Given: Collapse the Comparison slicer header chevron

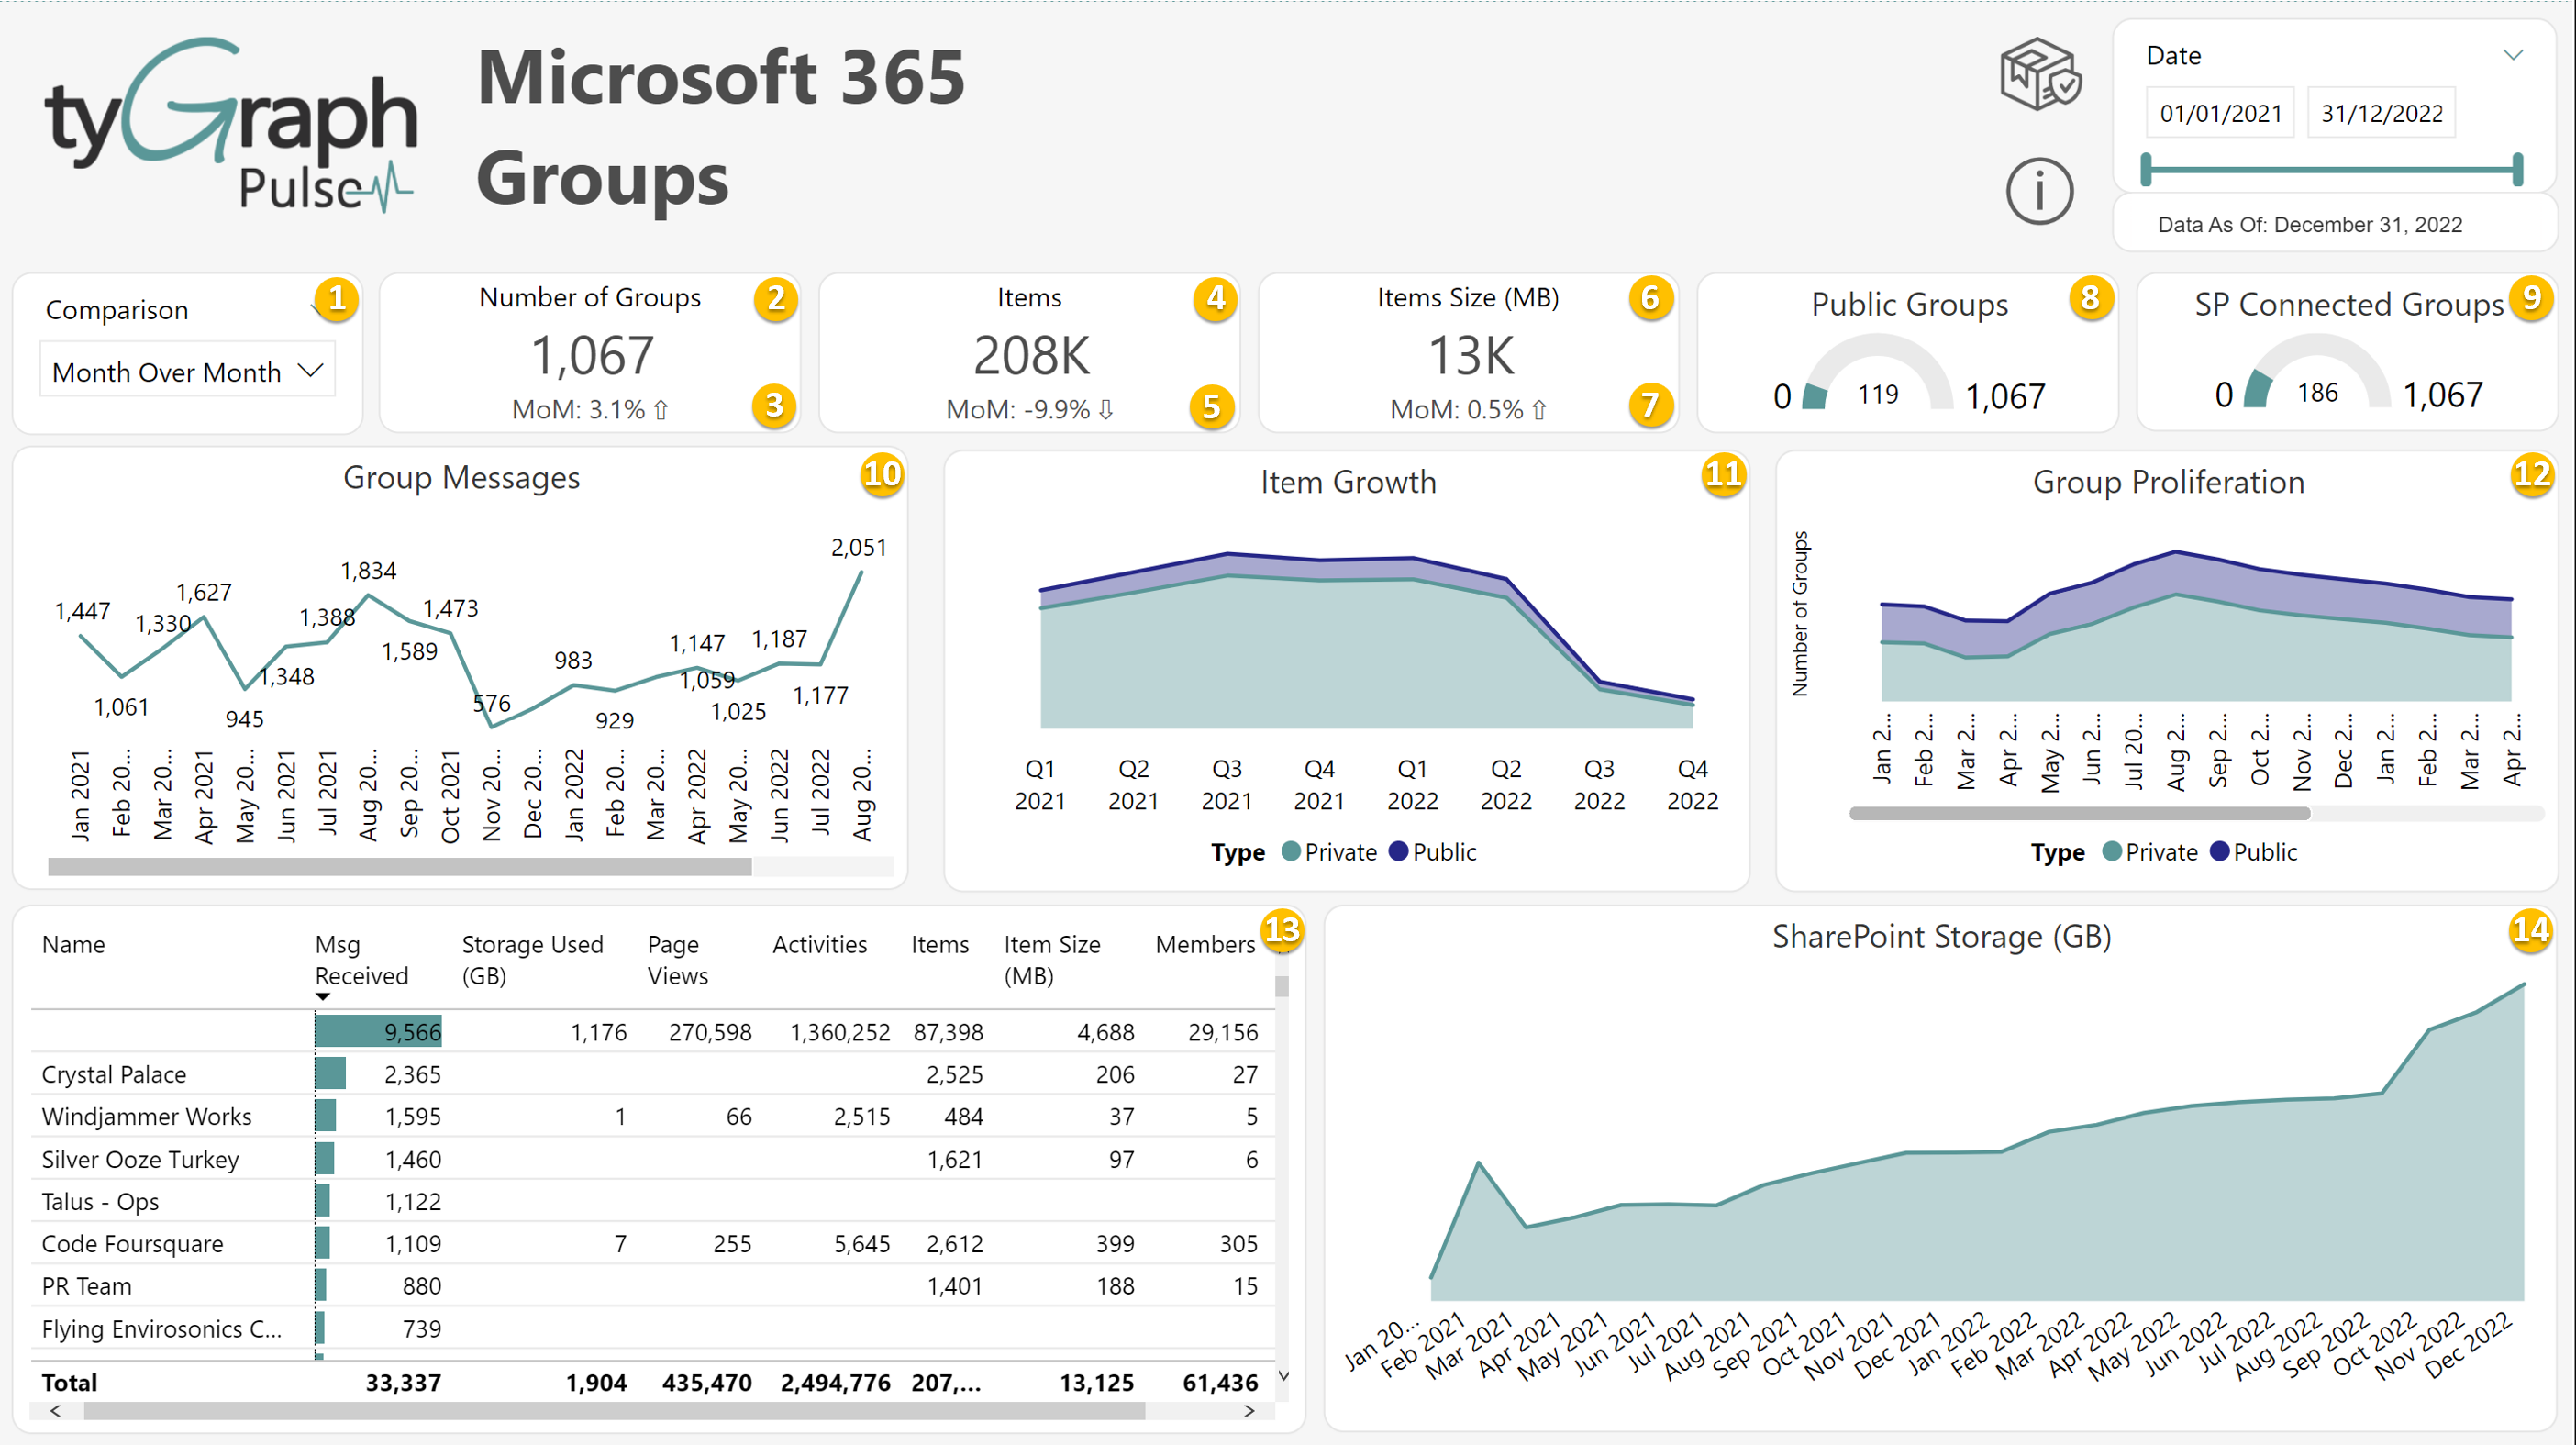Looking at the screenshot, I should (316, 310).
